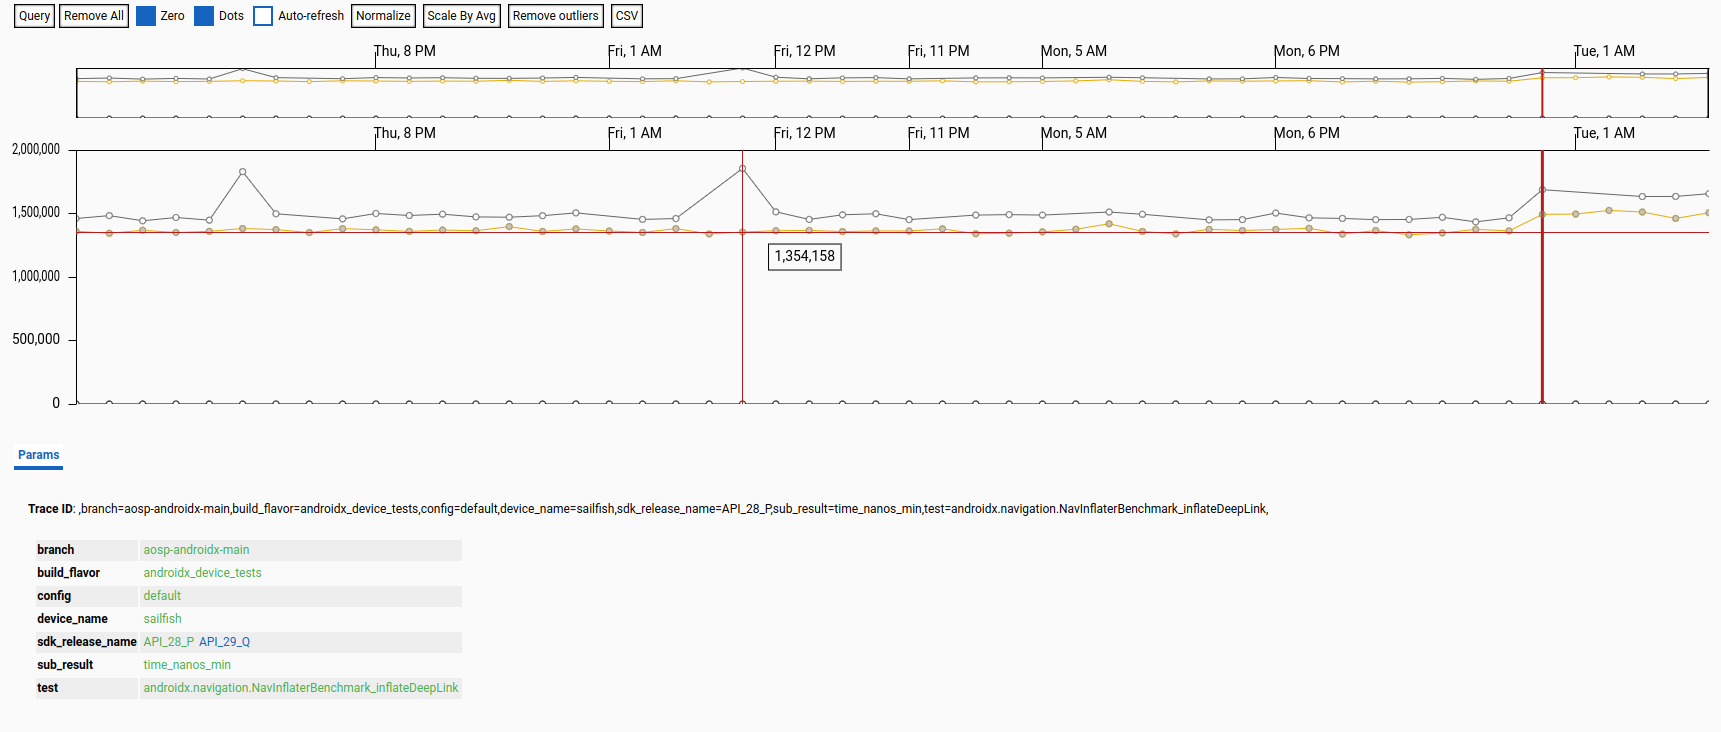Click the sailfish device name value
This screenshot has height=732, width=1721.
click(x=162, y=619)
